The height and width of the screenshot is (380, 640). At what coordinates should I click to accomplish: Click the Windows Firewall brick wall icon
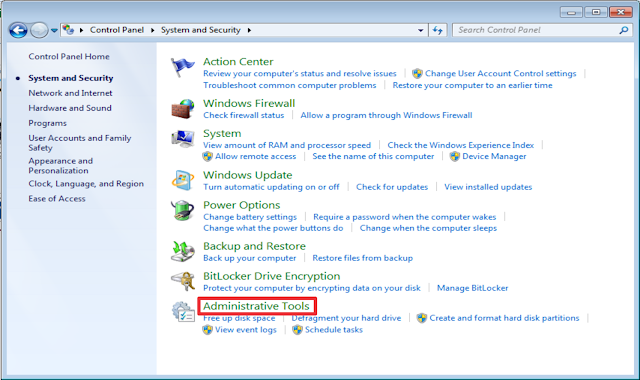[x=182, y=109]
